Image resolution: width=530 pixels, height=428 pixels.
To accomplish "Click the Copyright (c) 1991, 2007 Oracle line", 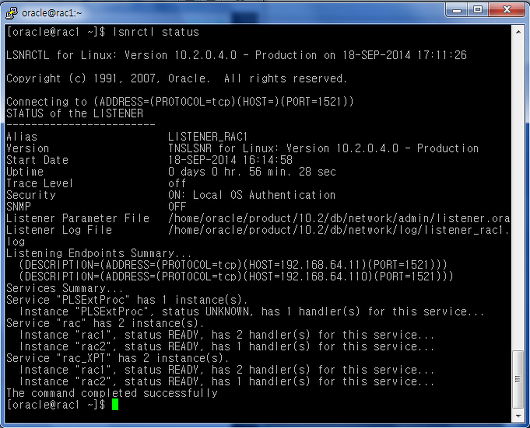I will coord(176,78).
